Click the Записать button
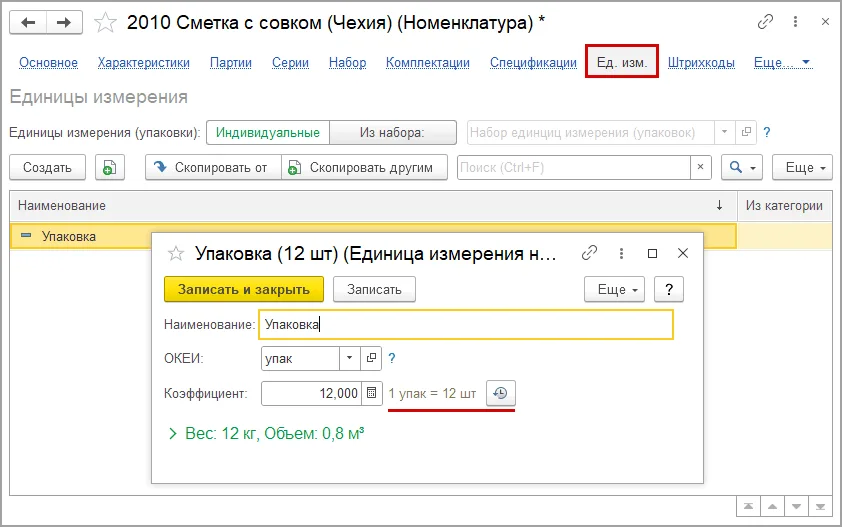 (x=374, y=290)
